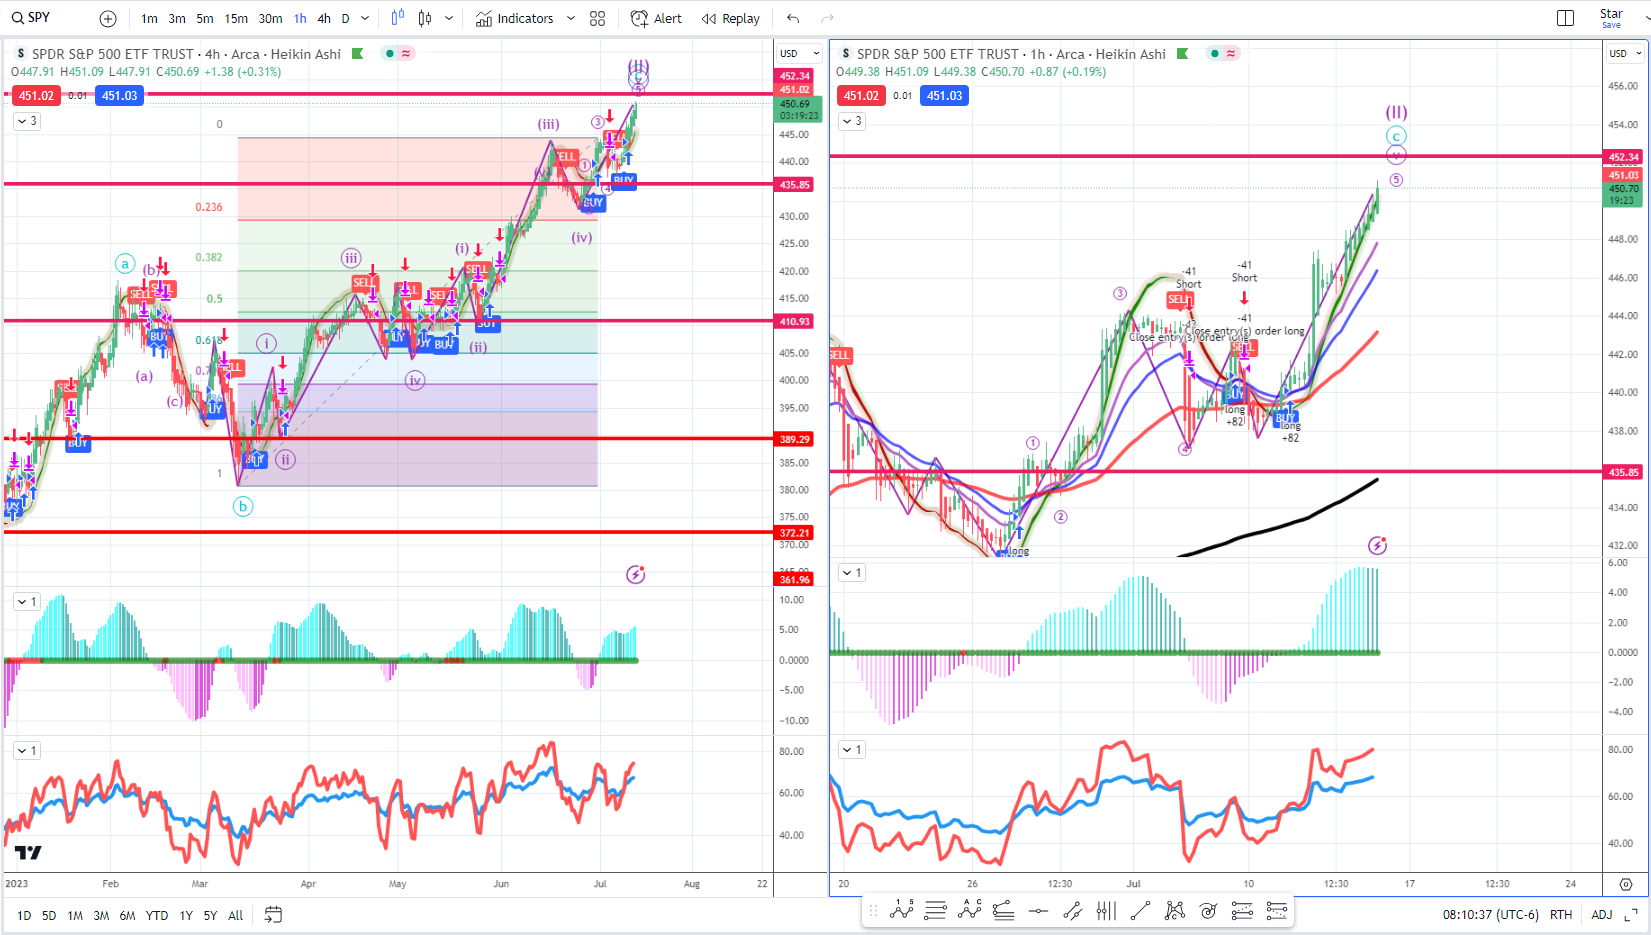This screenshot has height=935, width=1651.
Task: Expand the timeframe interval dropdown
Action: [x=365, y=18]
